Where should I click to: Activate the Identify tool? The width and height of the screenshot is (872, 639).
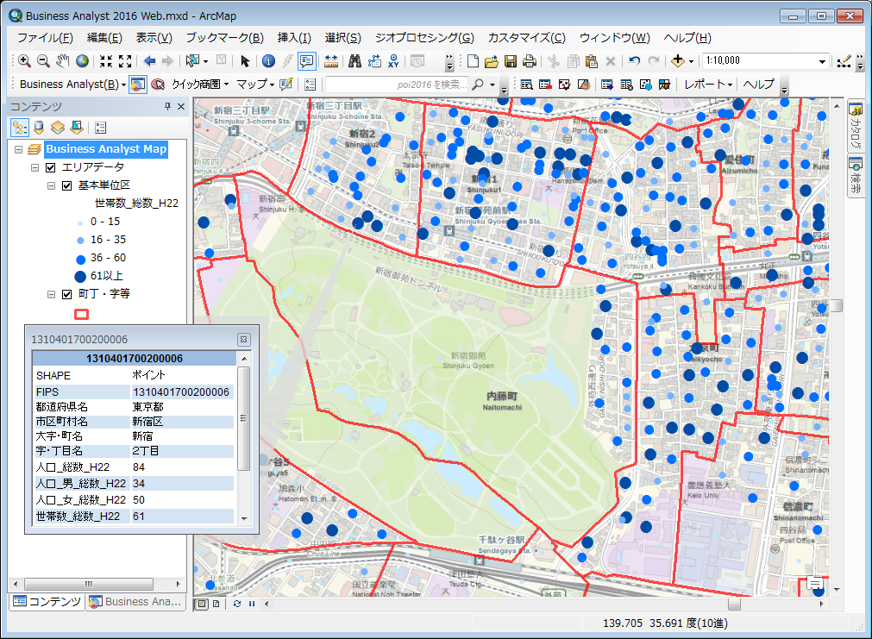268,61
